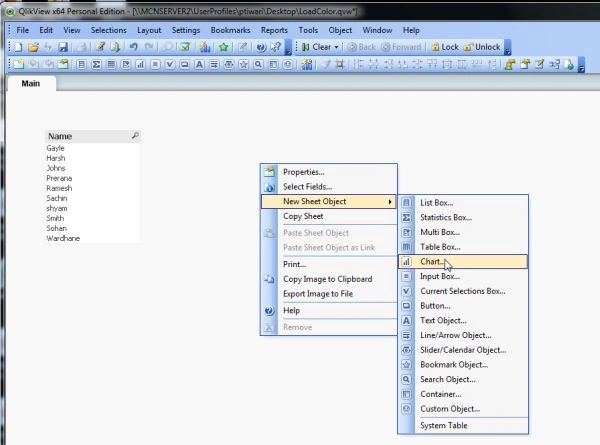The image size is (600, 445).
Task: Click Copy Sheet in context menu
Action: point(303,216)
